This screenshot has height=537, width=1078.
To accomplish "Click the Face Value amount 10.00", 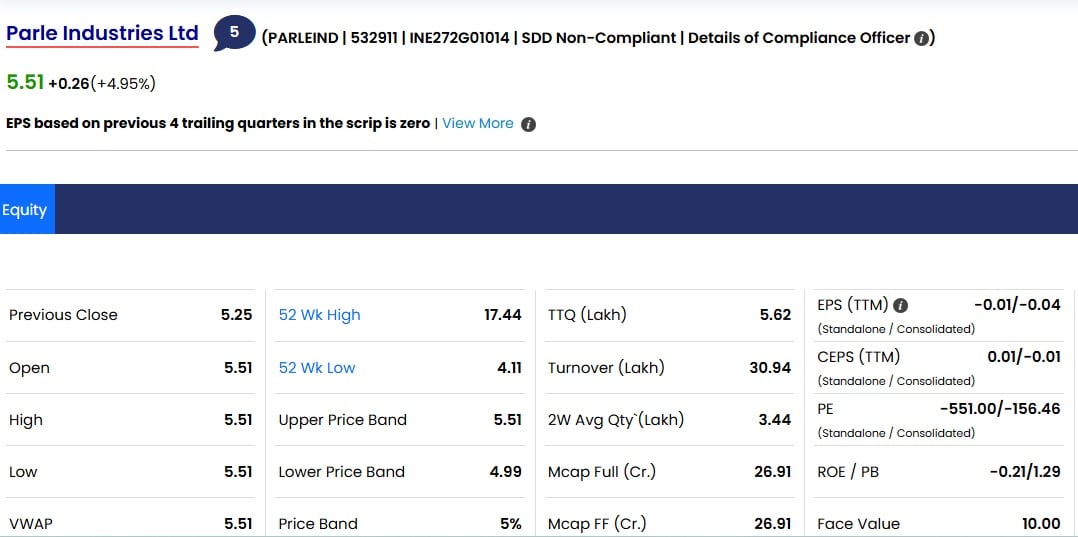I will (1041, 525).
